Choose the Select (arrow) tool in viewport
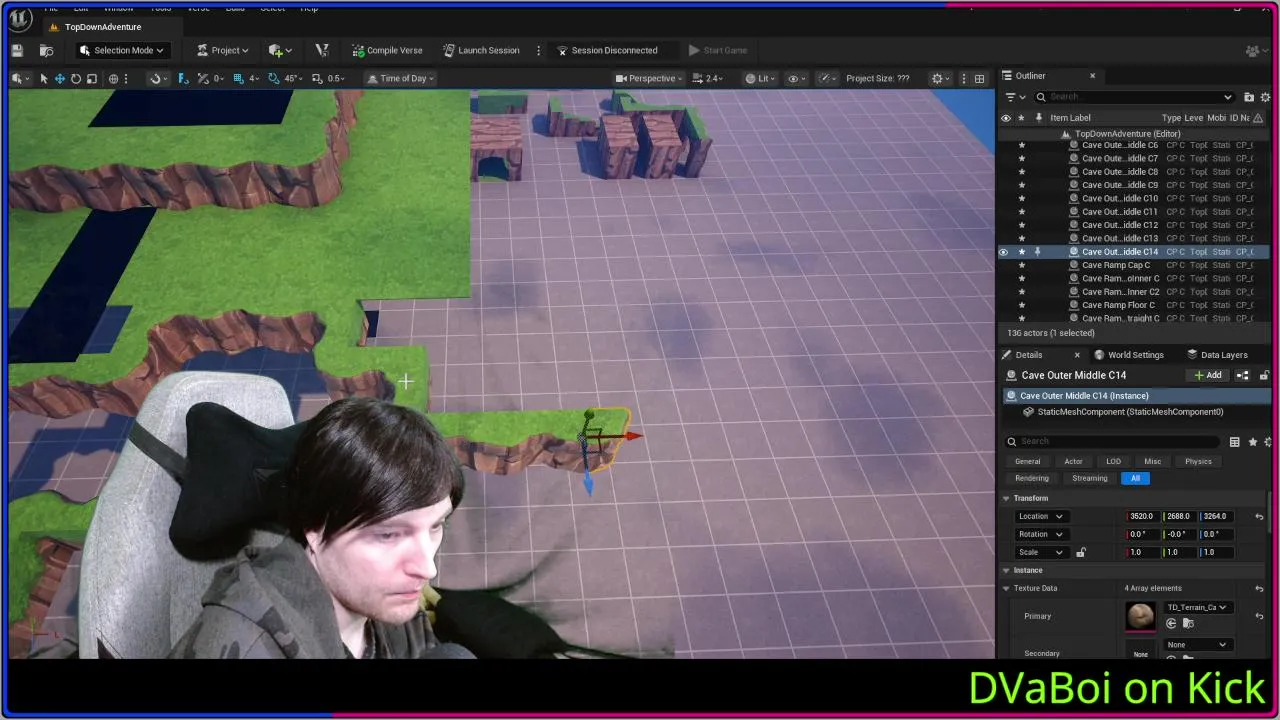The height and width of the screenshot is (720, 1280). click(x=43, y=78)
